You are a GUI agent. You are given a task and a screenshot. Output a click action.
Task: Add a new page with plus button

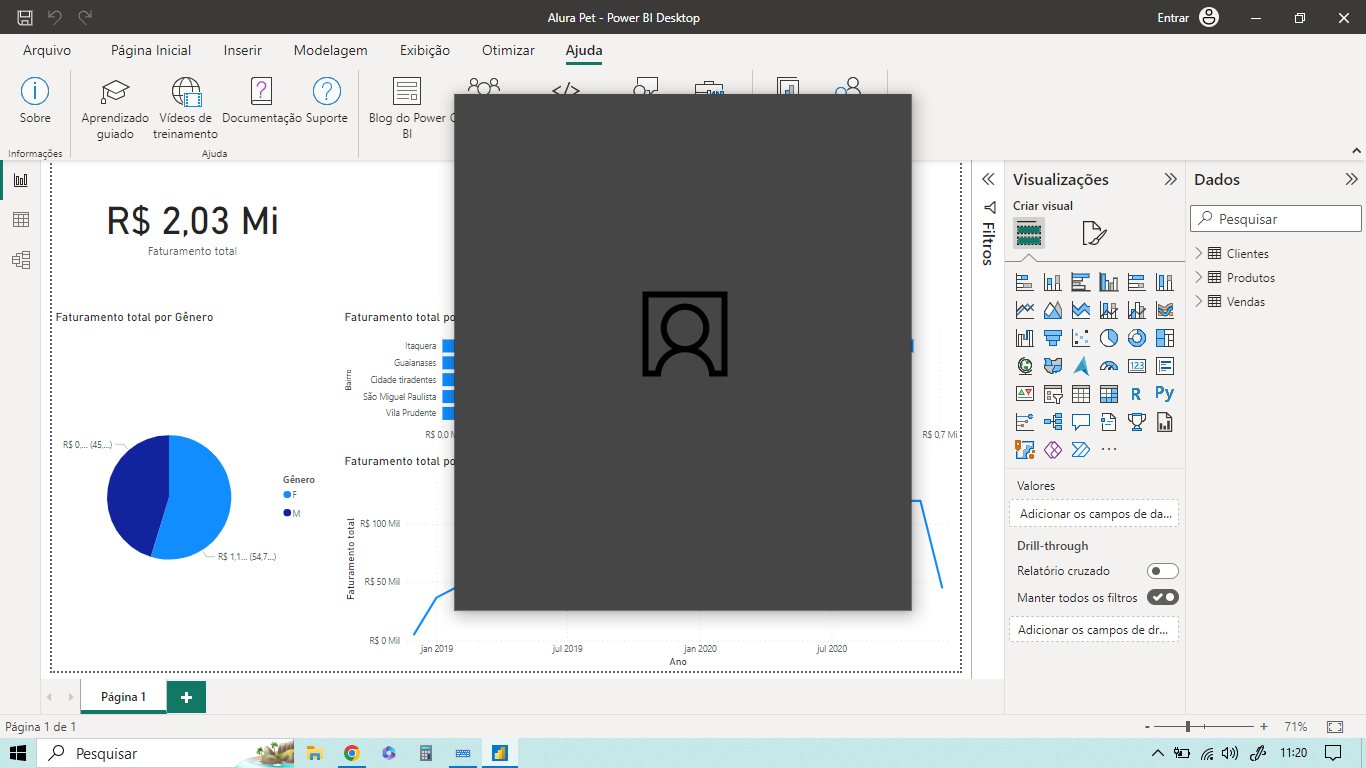click(186, 697)
